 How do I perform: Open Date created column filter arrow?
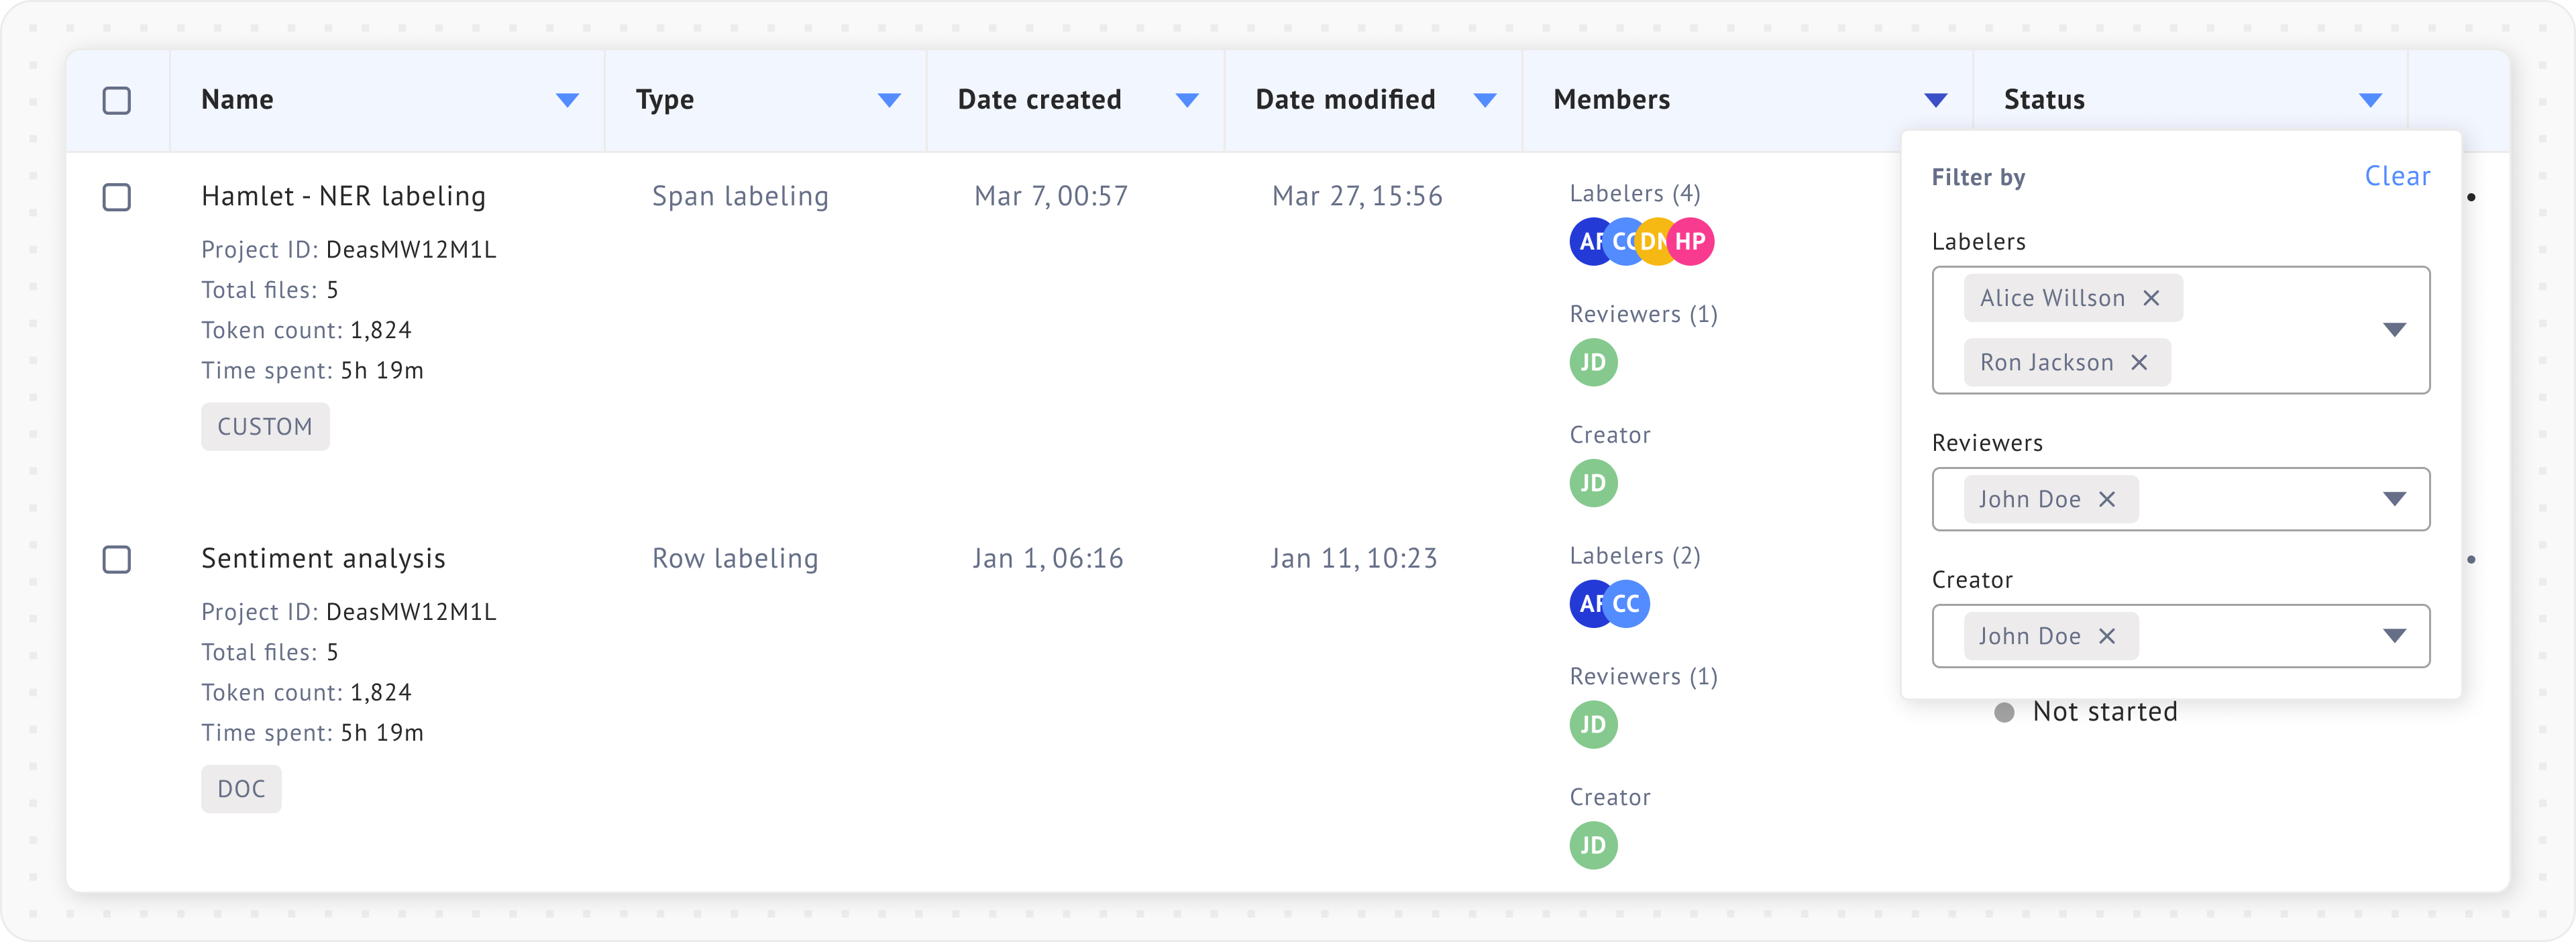[1187, 100]
